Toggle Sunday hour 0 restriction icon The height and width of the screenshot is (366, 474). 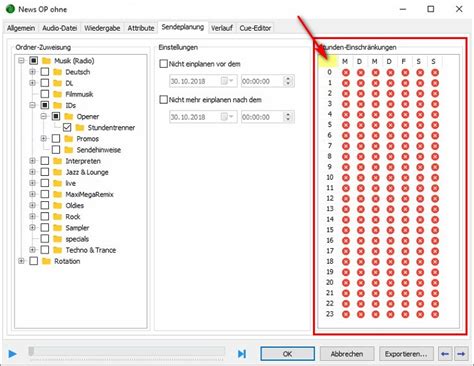coord(435,72)
